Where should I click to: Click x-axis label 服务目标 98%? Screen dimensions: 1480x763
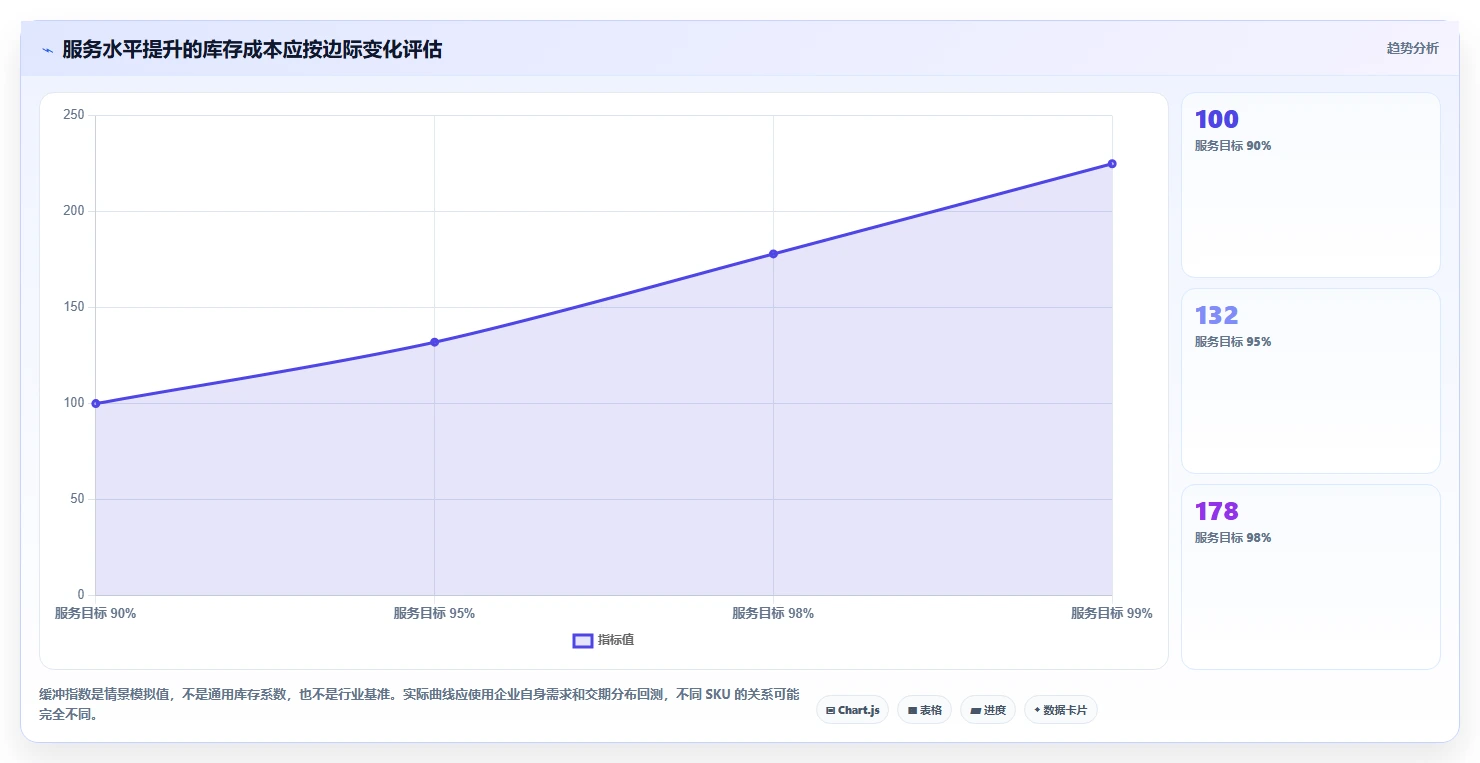[773, 613]
